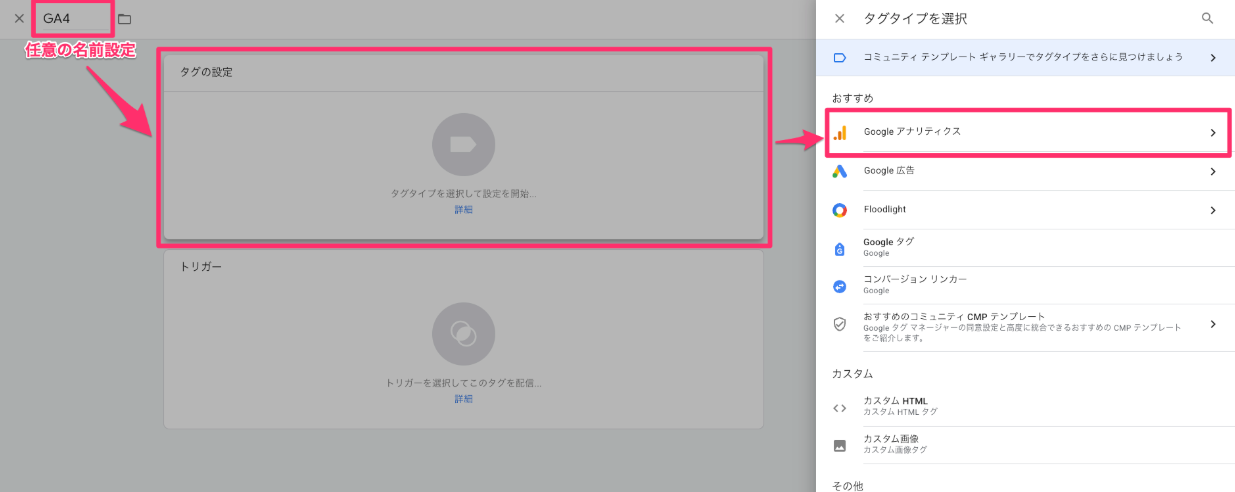The image size is (1235, 492).
Task: Click the おすすめ section label
Action: 853,98
